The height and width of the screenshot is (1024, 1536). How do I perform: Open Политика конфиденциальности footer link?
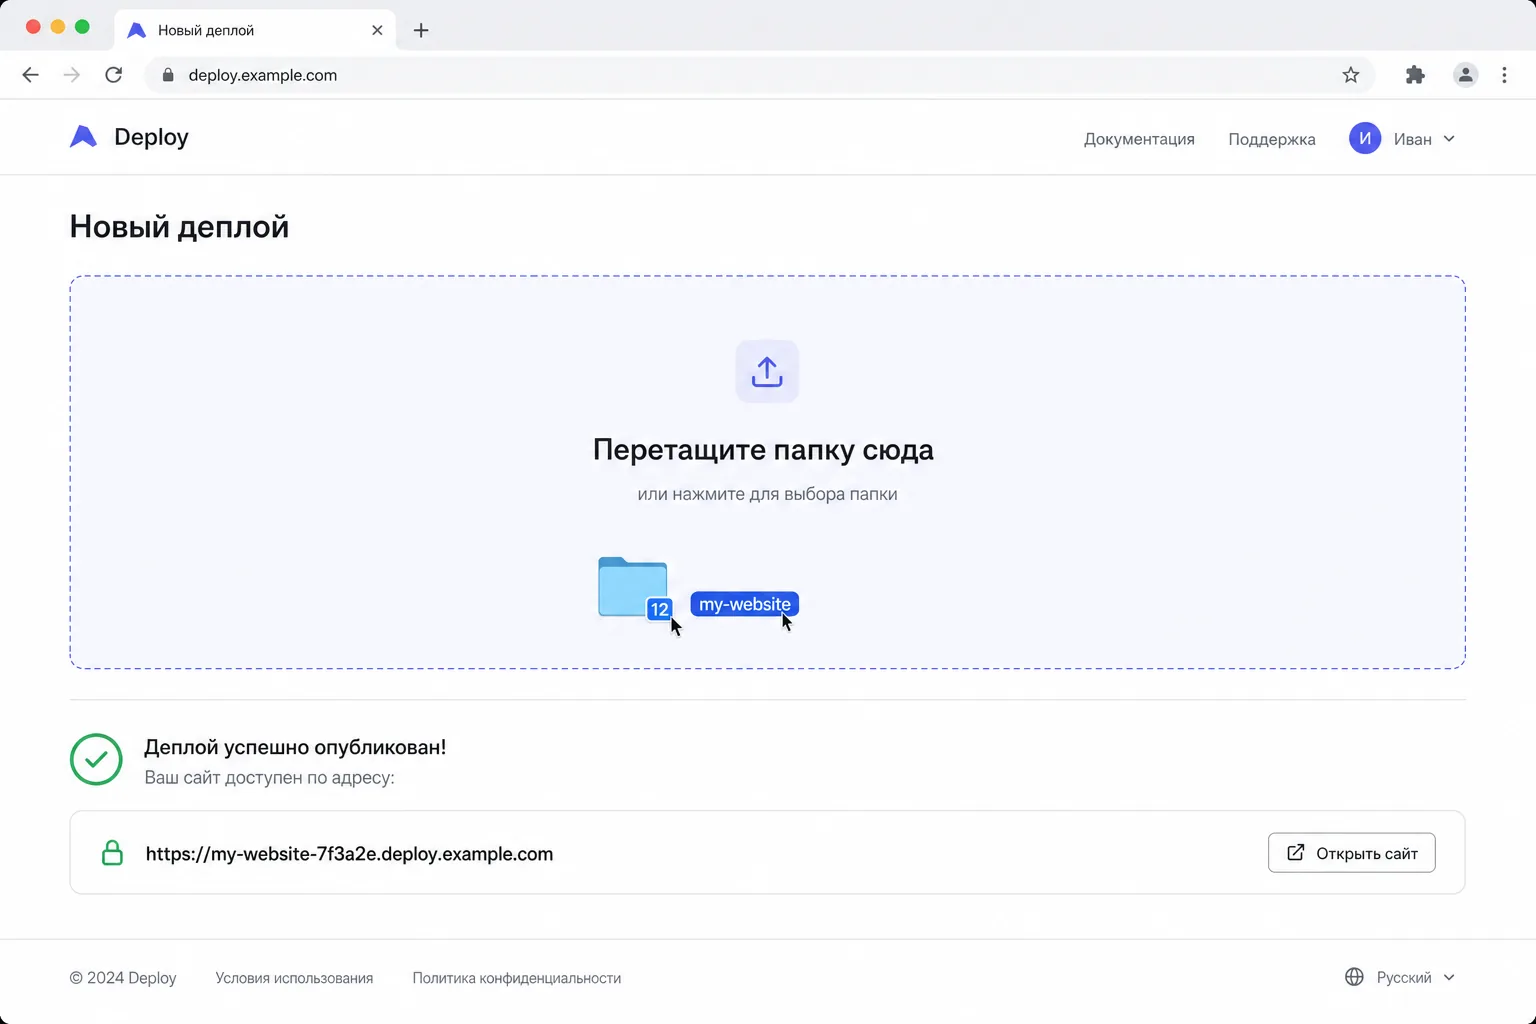tap(517, 978)
